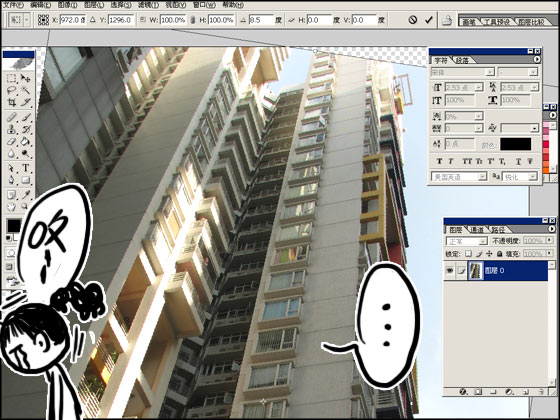Screen dimensions: 560x420
Task: Reset default foreground and background colors
Action: click(9, 238)
